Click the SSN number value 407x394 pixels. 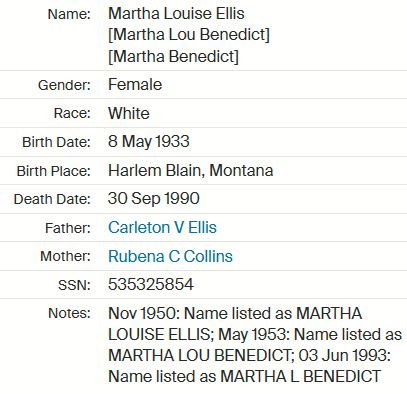coord(151,285)
